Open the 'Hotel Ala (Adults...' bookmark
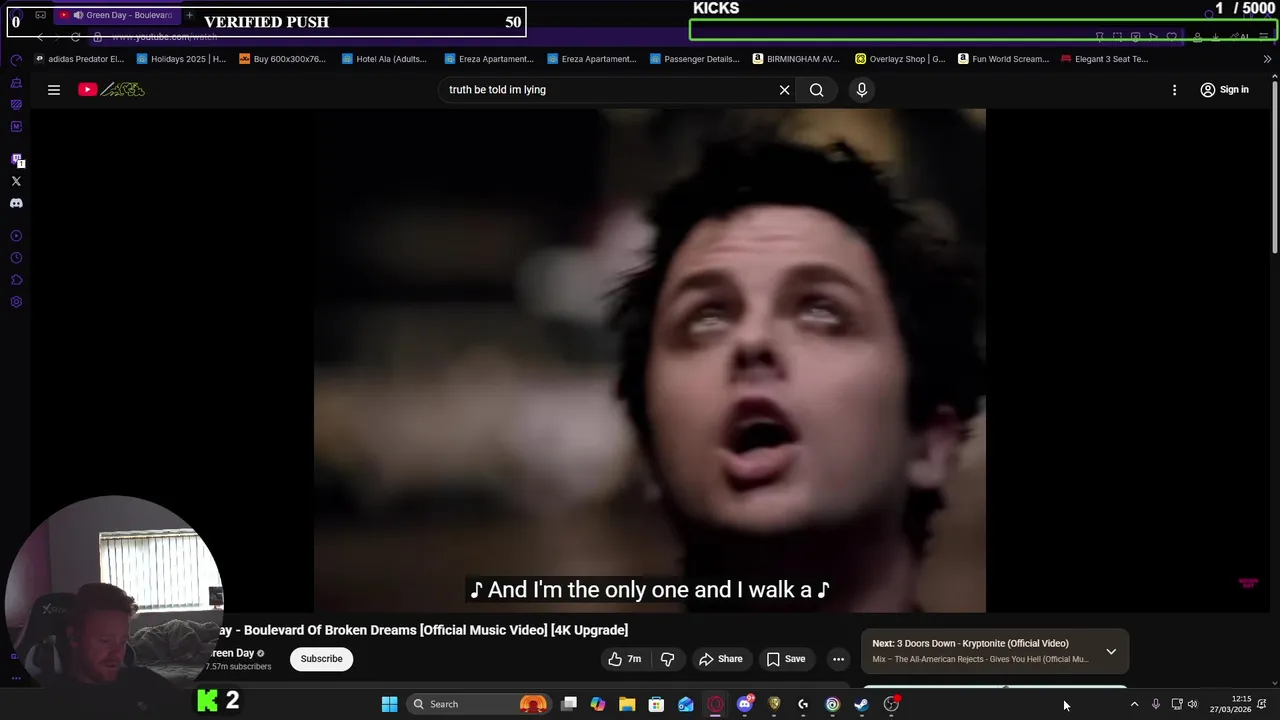The height and width of the screenshot is (720, 1280). (384, 59)
